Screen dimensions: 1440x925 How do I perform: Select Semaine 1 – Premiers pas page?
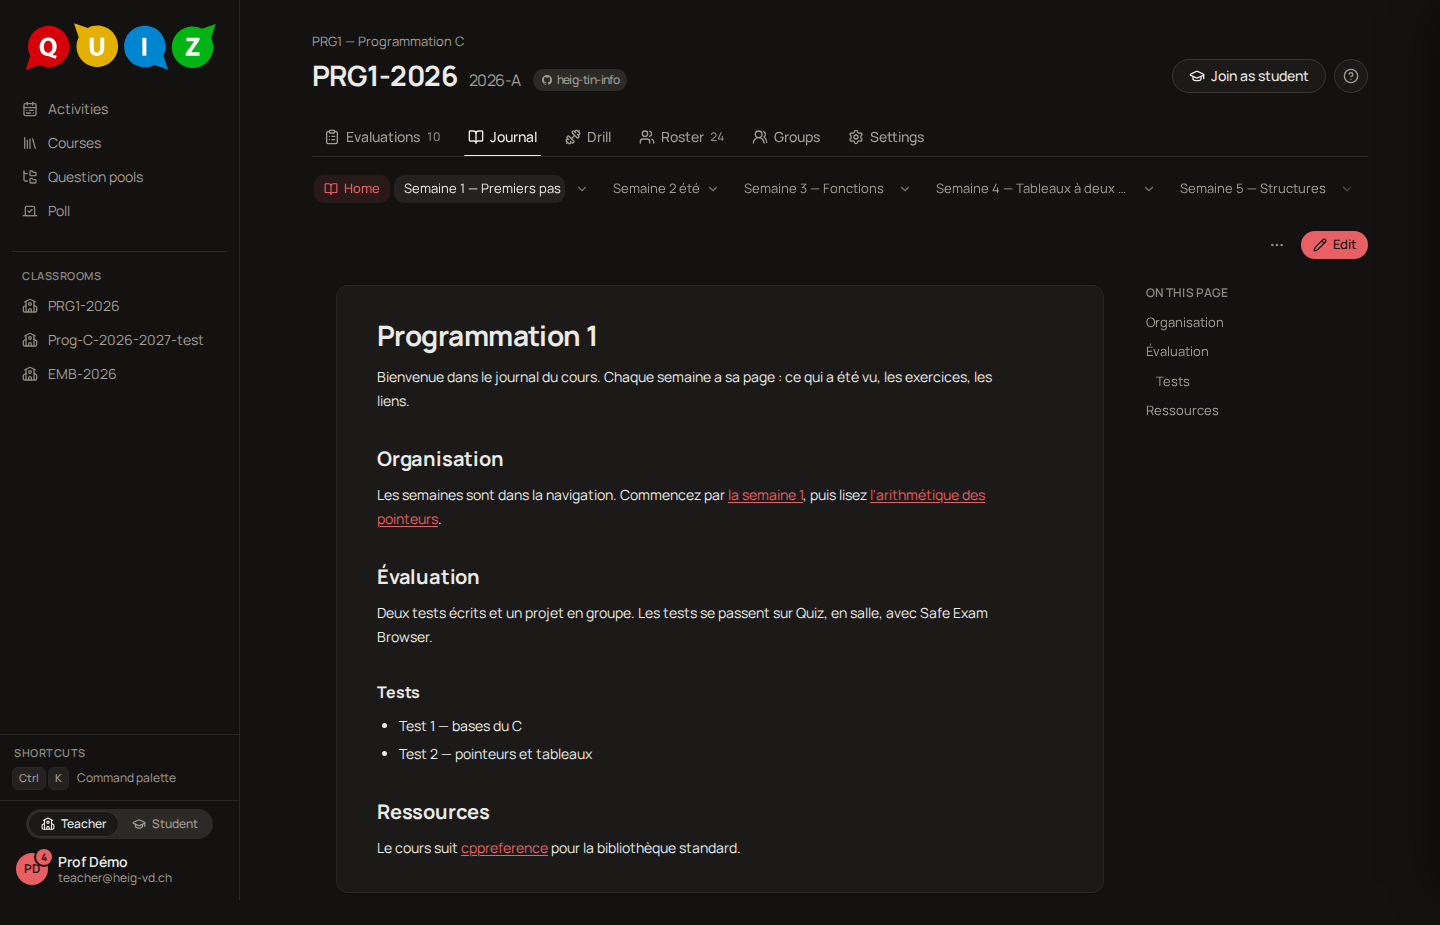click(481, 189)
